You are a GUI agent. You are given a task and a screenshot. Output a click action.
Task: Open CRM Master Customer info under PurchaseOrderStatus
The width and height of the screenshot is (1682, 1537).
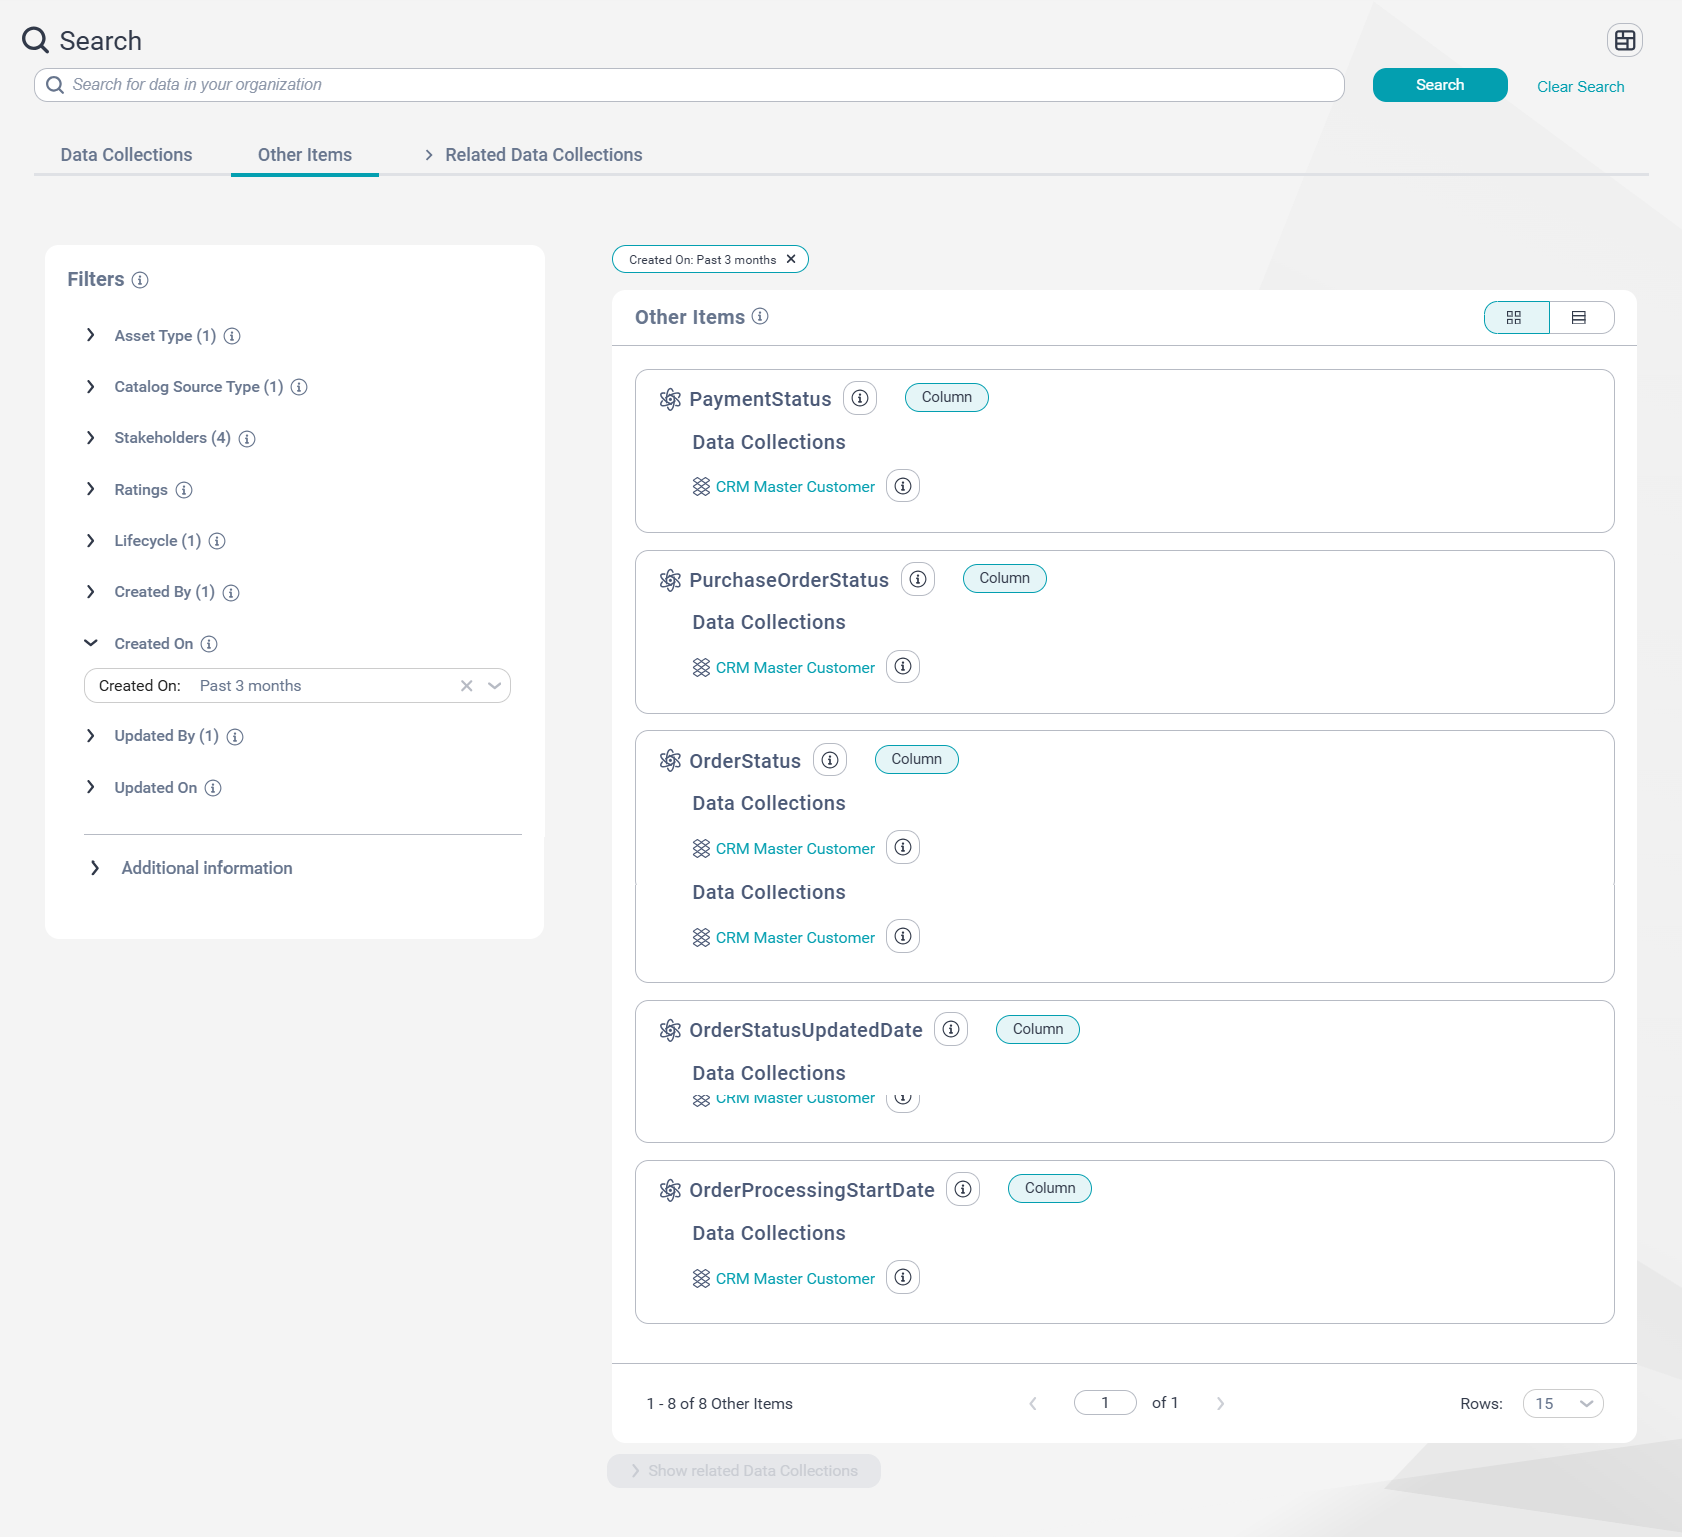903,666
